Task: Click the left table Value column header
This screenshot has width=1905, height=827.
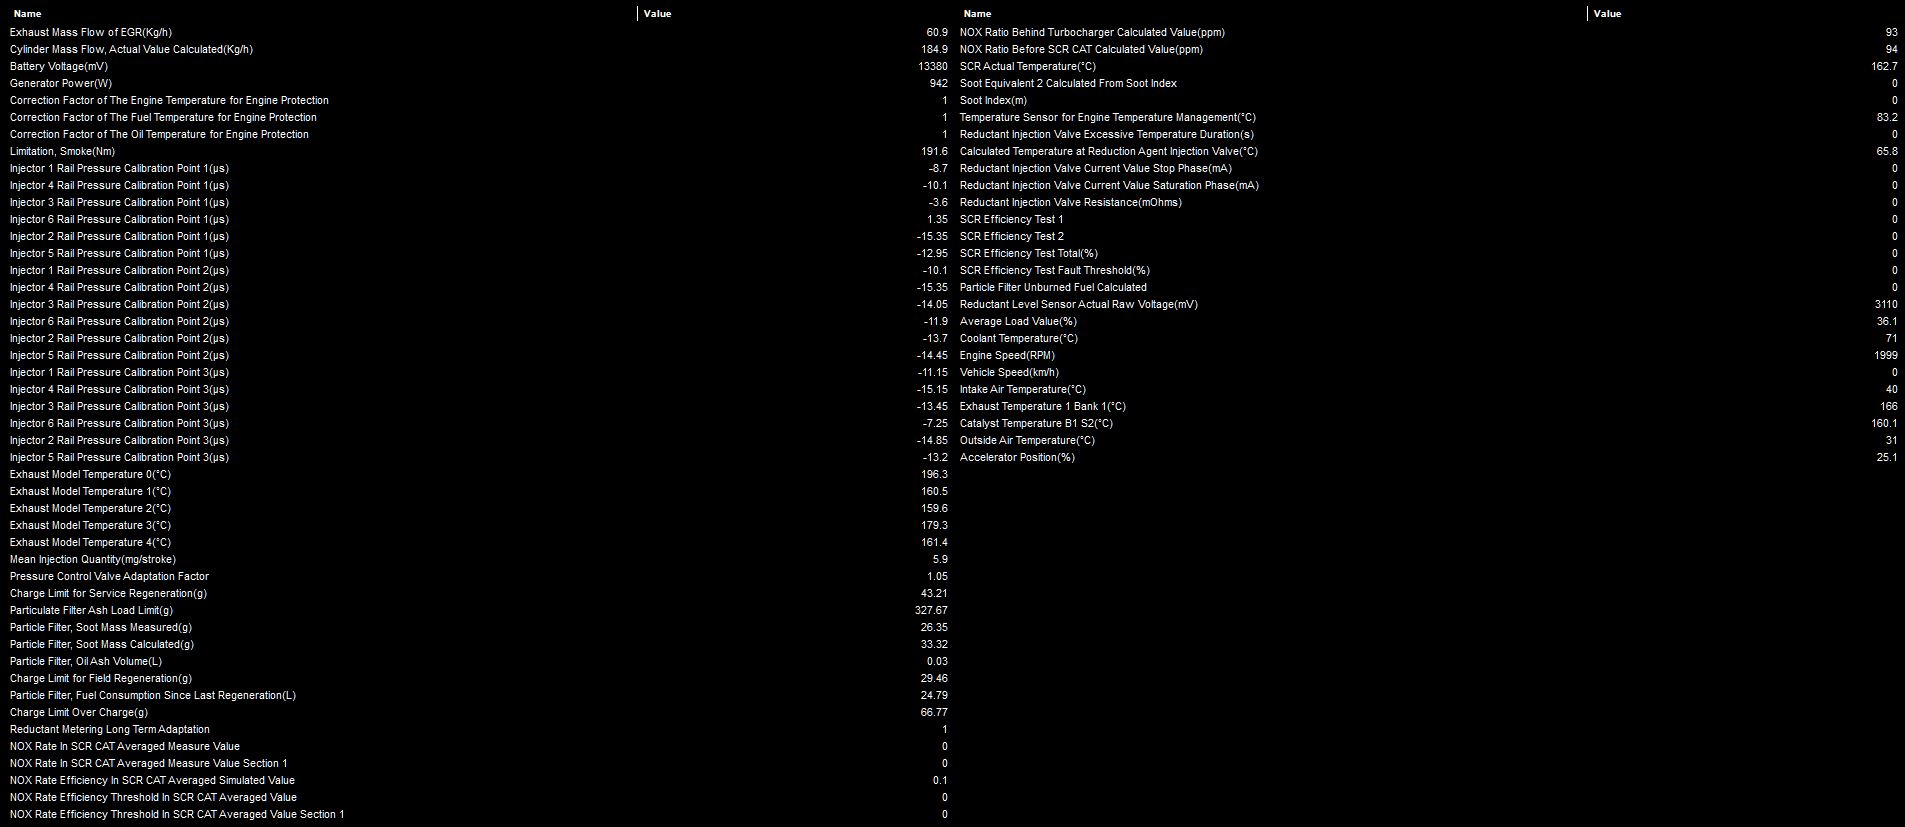Action: [x=795, y=14]
